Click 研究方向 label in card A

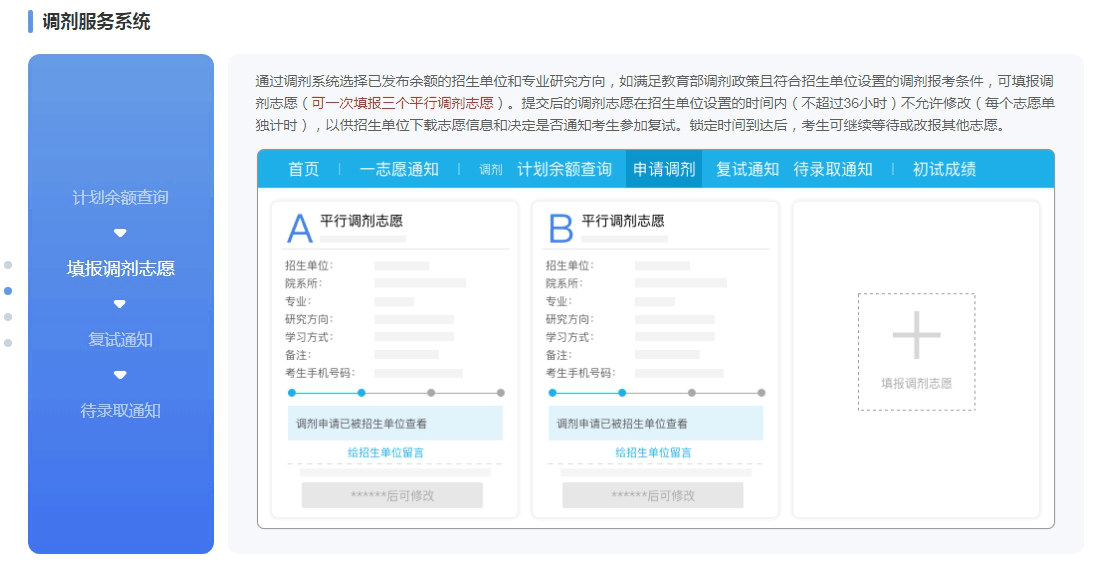tap(309, 319)
